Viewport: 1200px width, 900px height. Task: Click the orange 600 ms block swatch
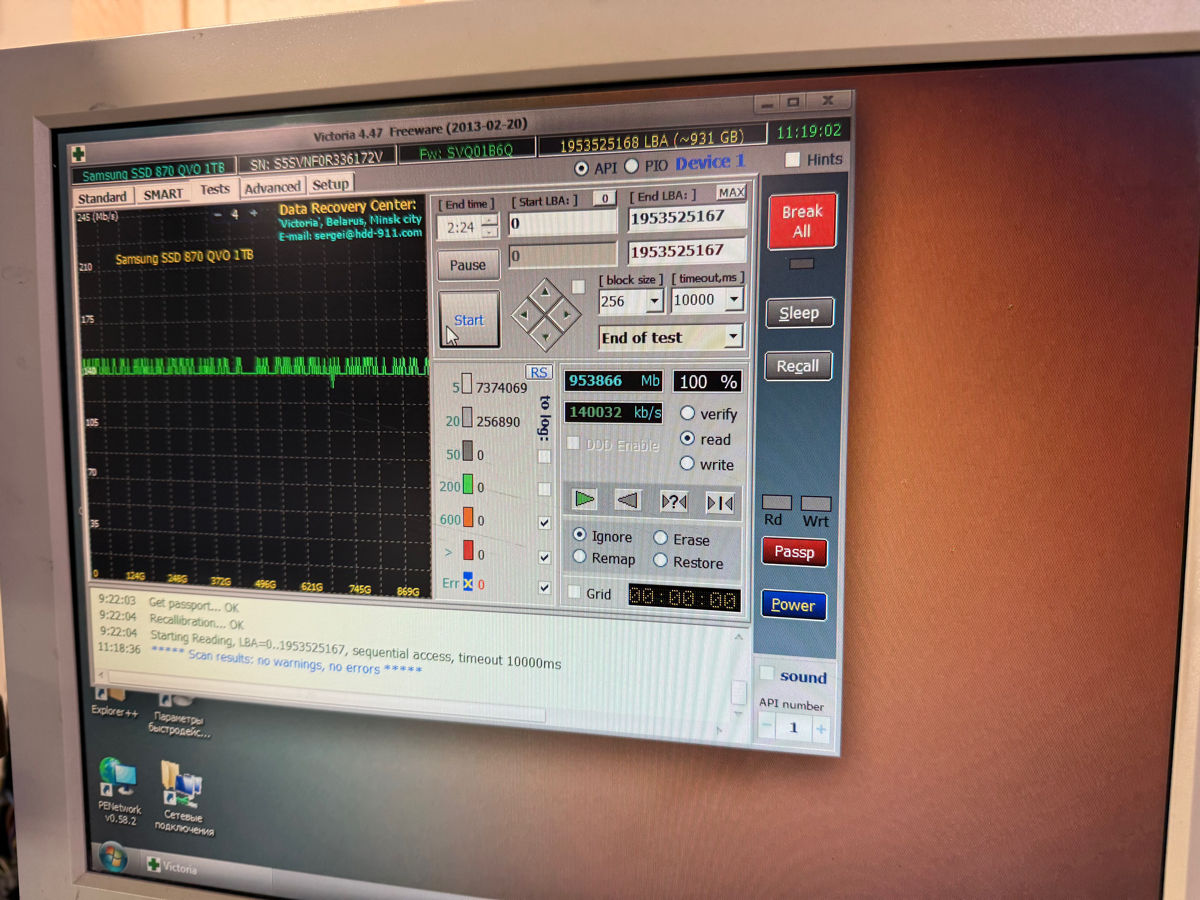467,519
